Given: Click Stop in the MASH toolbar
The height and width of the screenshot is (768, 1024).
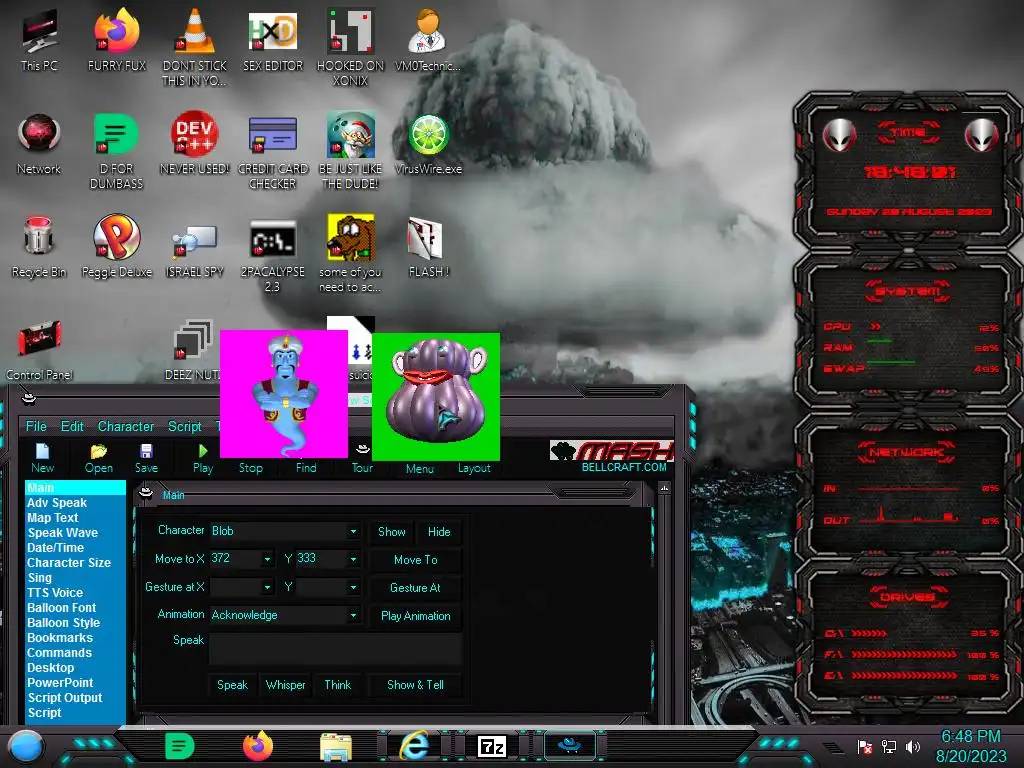Looking at the screenshot, I should [251, 468].
